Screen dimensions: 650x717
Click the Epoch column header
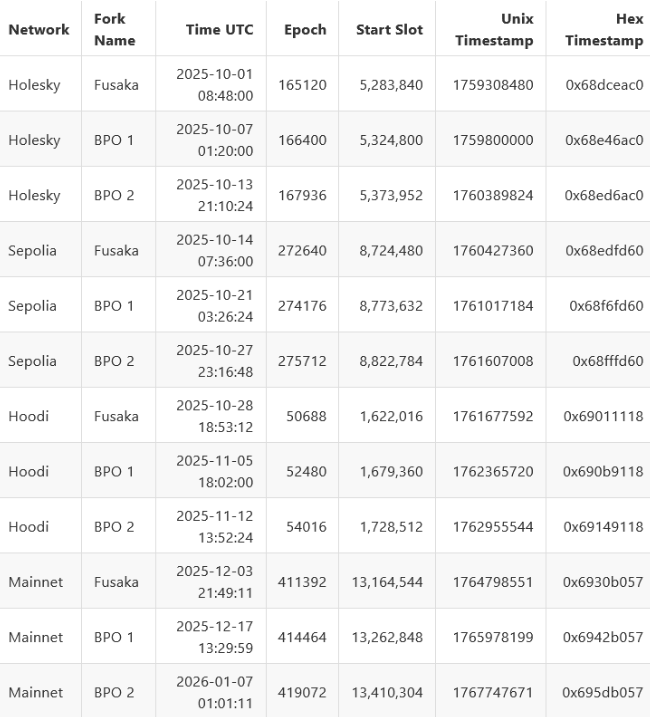(304, 29)
